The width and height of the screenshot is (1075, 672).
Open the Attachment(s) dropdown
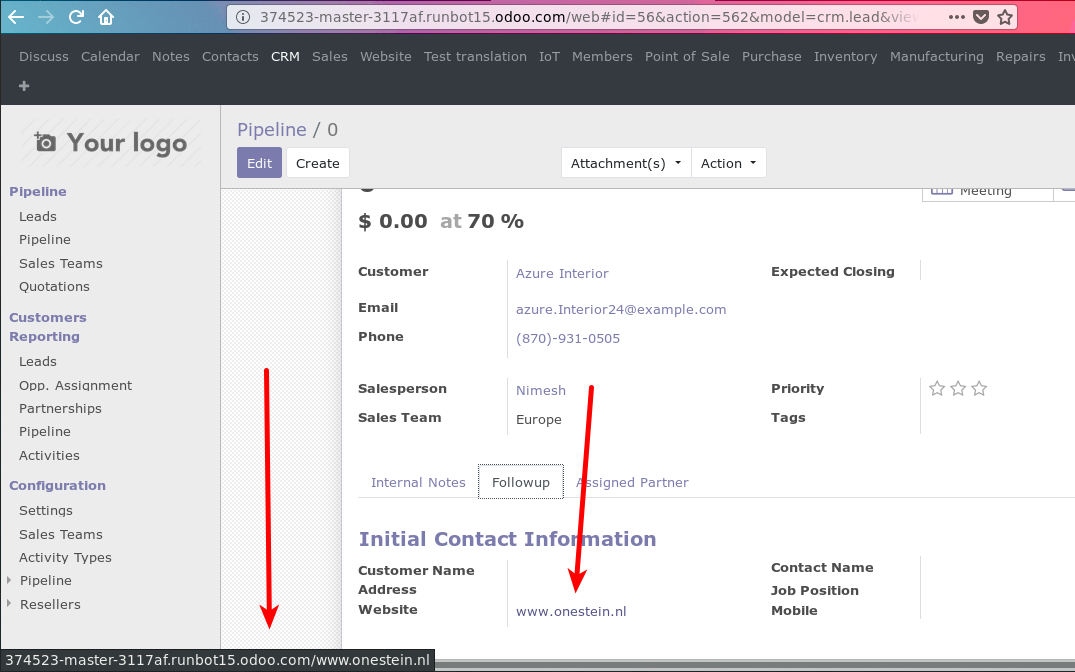point(625,162)
